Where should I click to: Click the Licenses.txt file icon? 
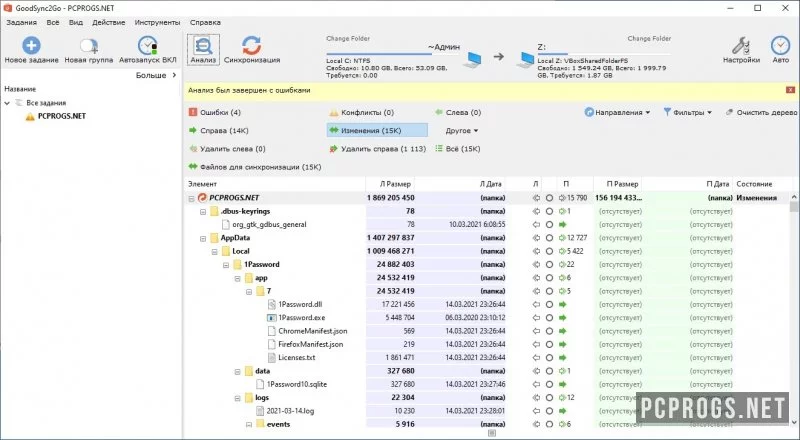271,358
